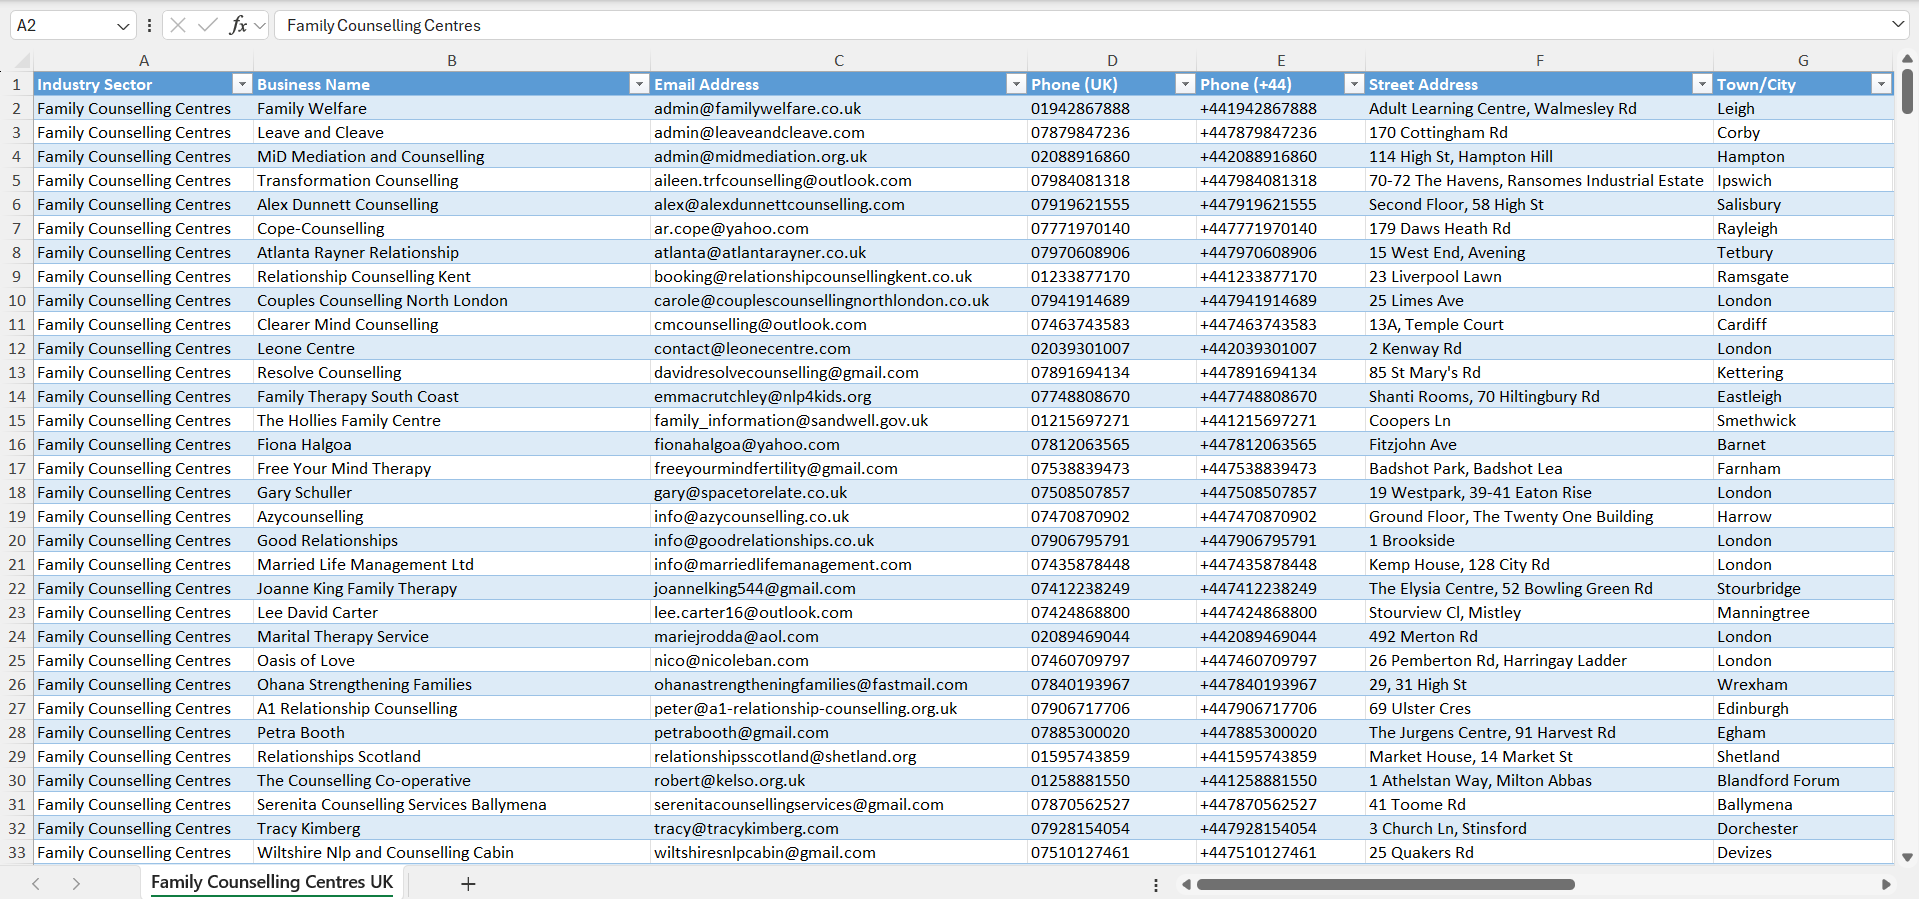
Task: Expand the function dropdown next to fx
Action: point(260,26)
